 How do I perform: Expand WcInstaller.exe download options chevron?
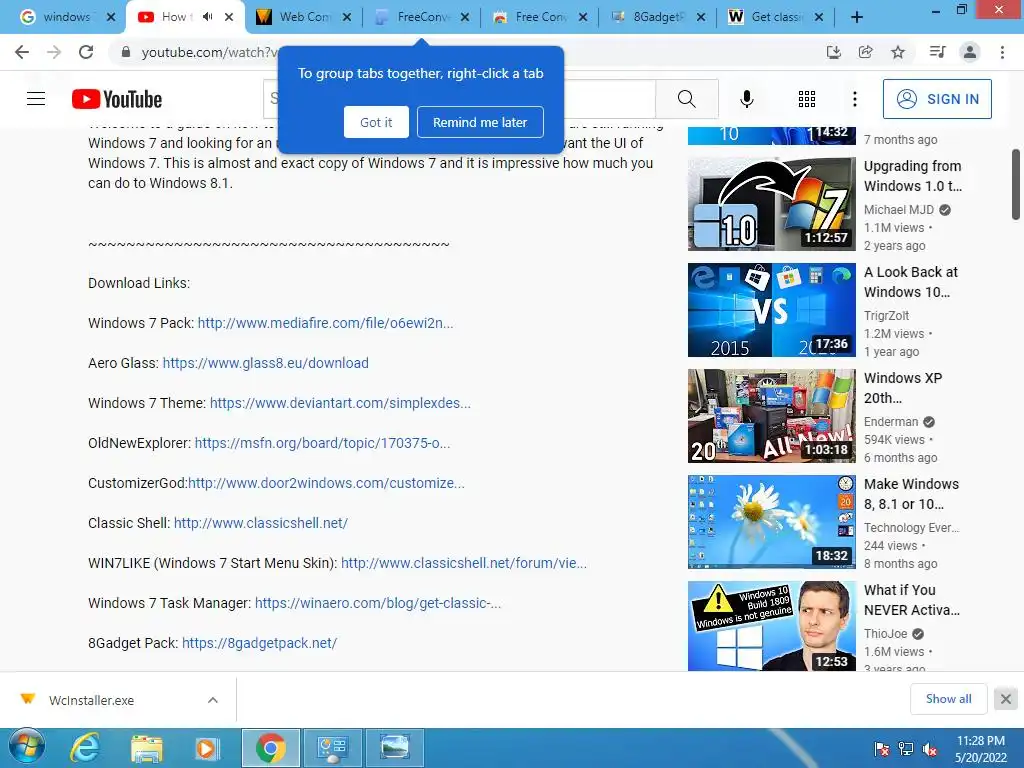pos(212,700)
